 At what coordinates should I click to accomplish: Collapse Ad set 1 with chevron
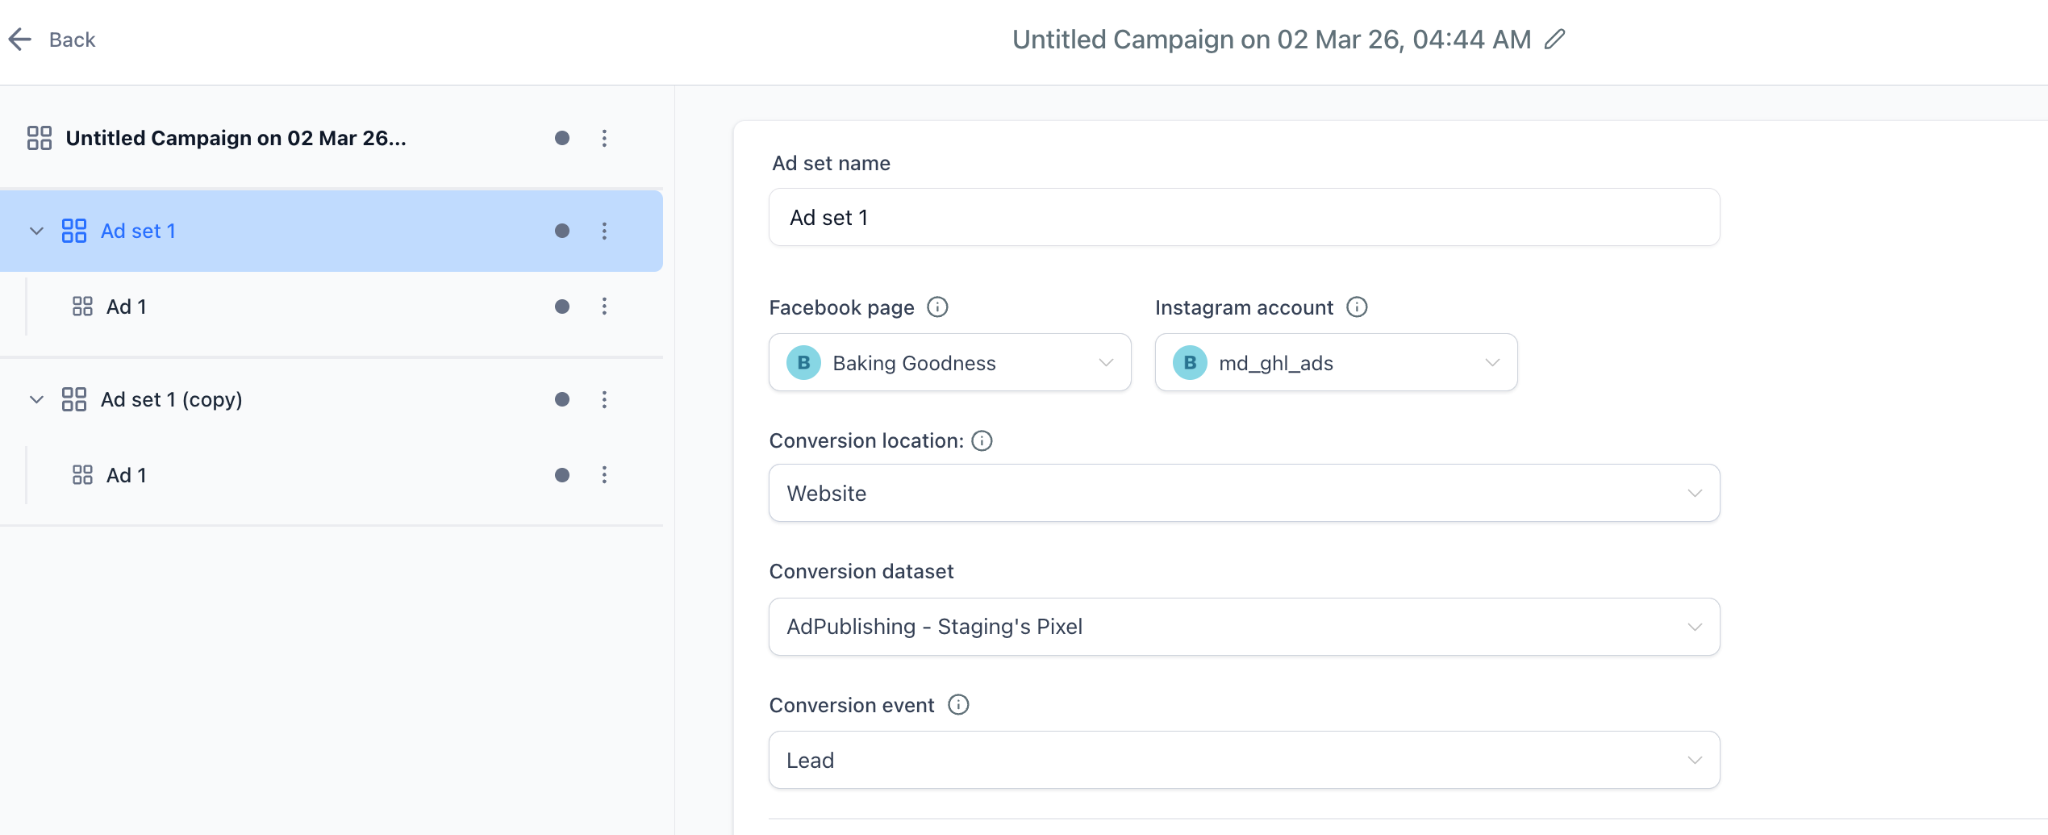point(37,231)
